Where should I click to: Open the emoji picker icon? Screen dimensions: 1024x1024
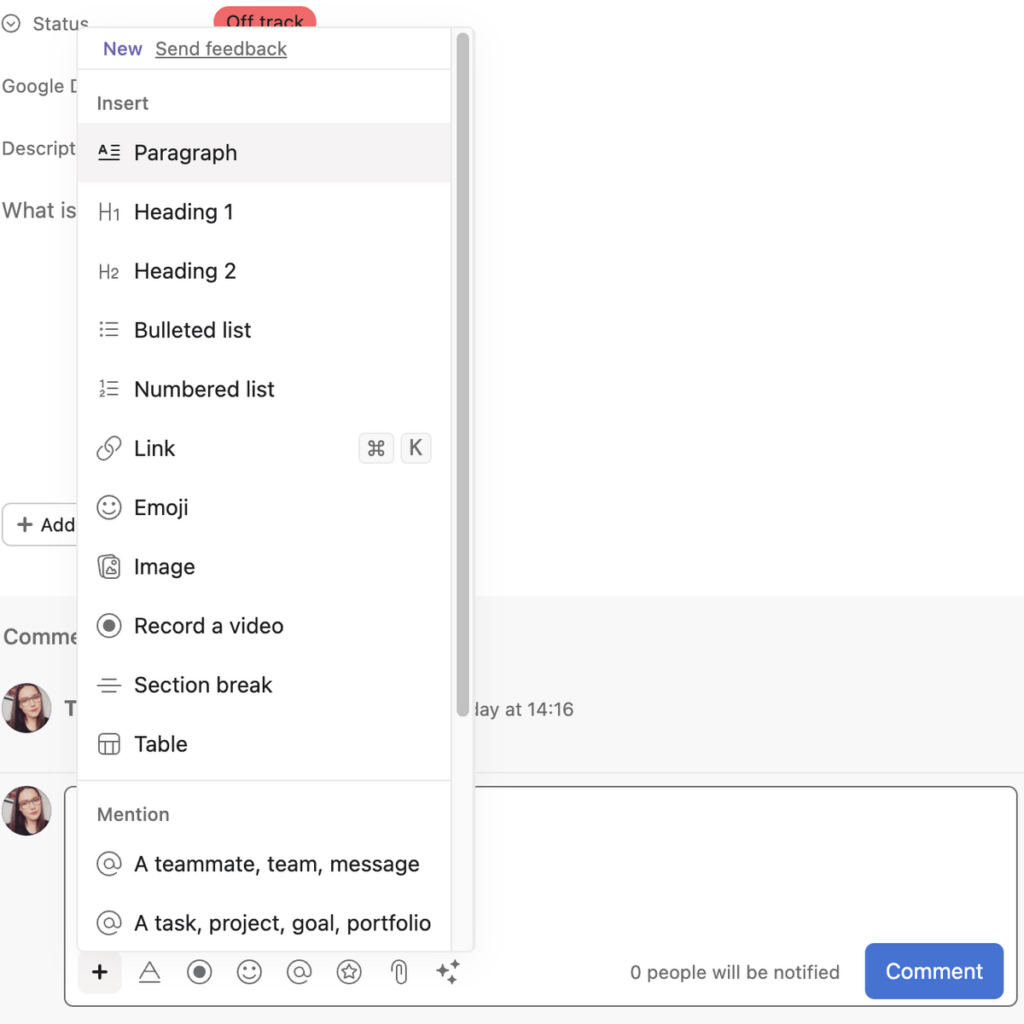click(249, 971)
